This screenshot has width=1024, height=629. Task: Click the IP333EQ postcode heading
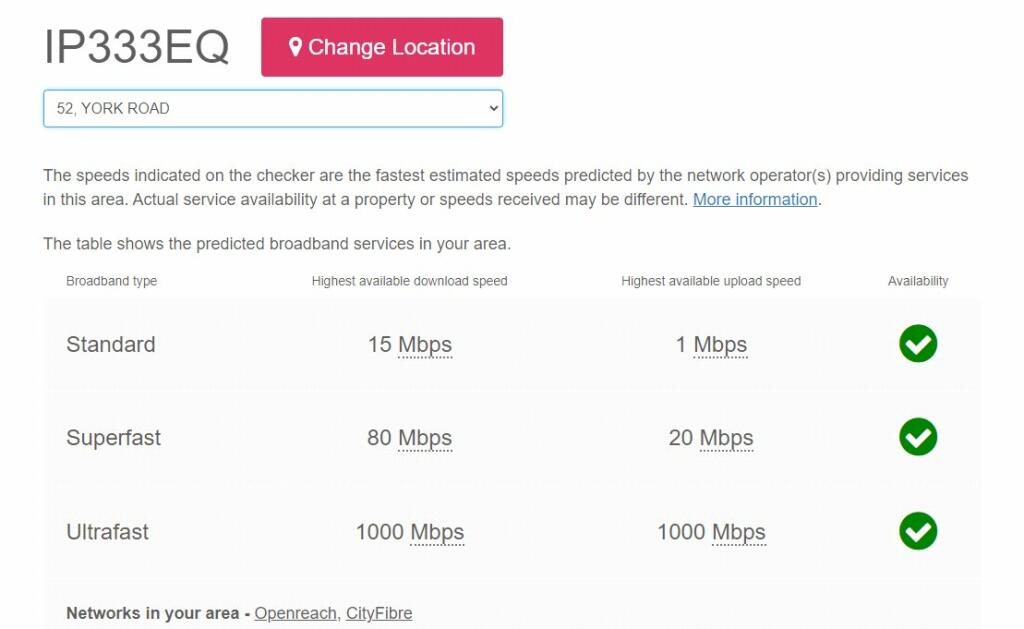(137, 47)
